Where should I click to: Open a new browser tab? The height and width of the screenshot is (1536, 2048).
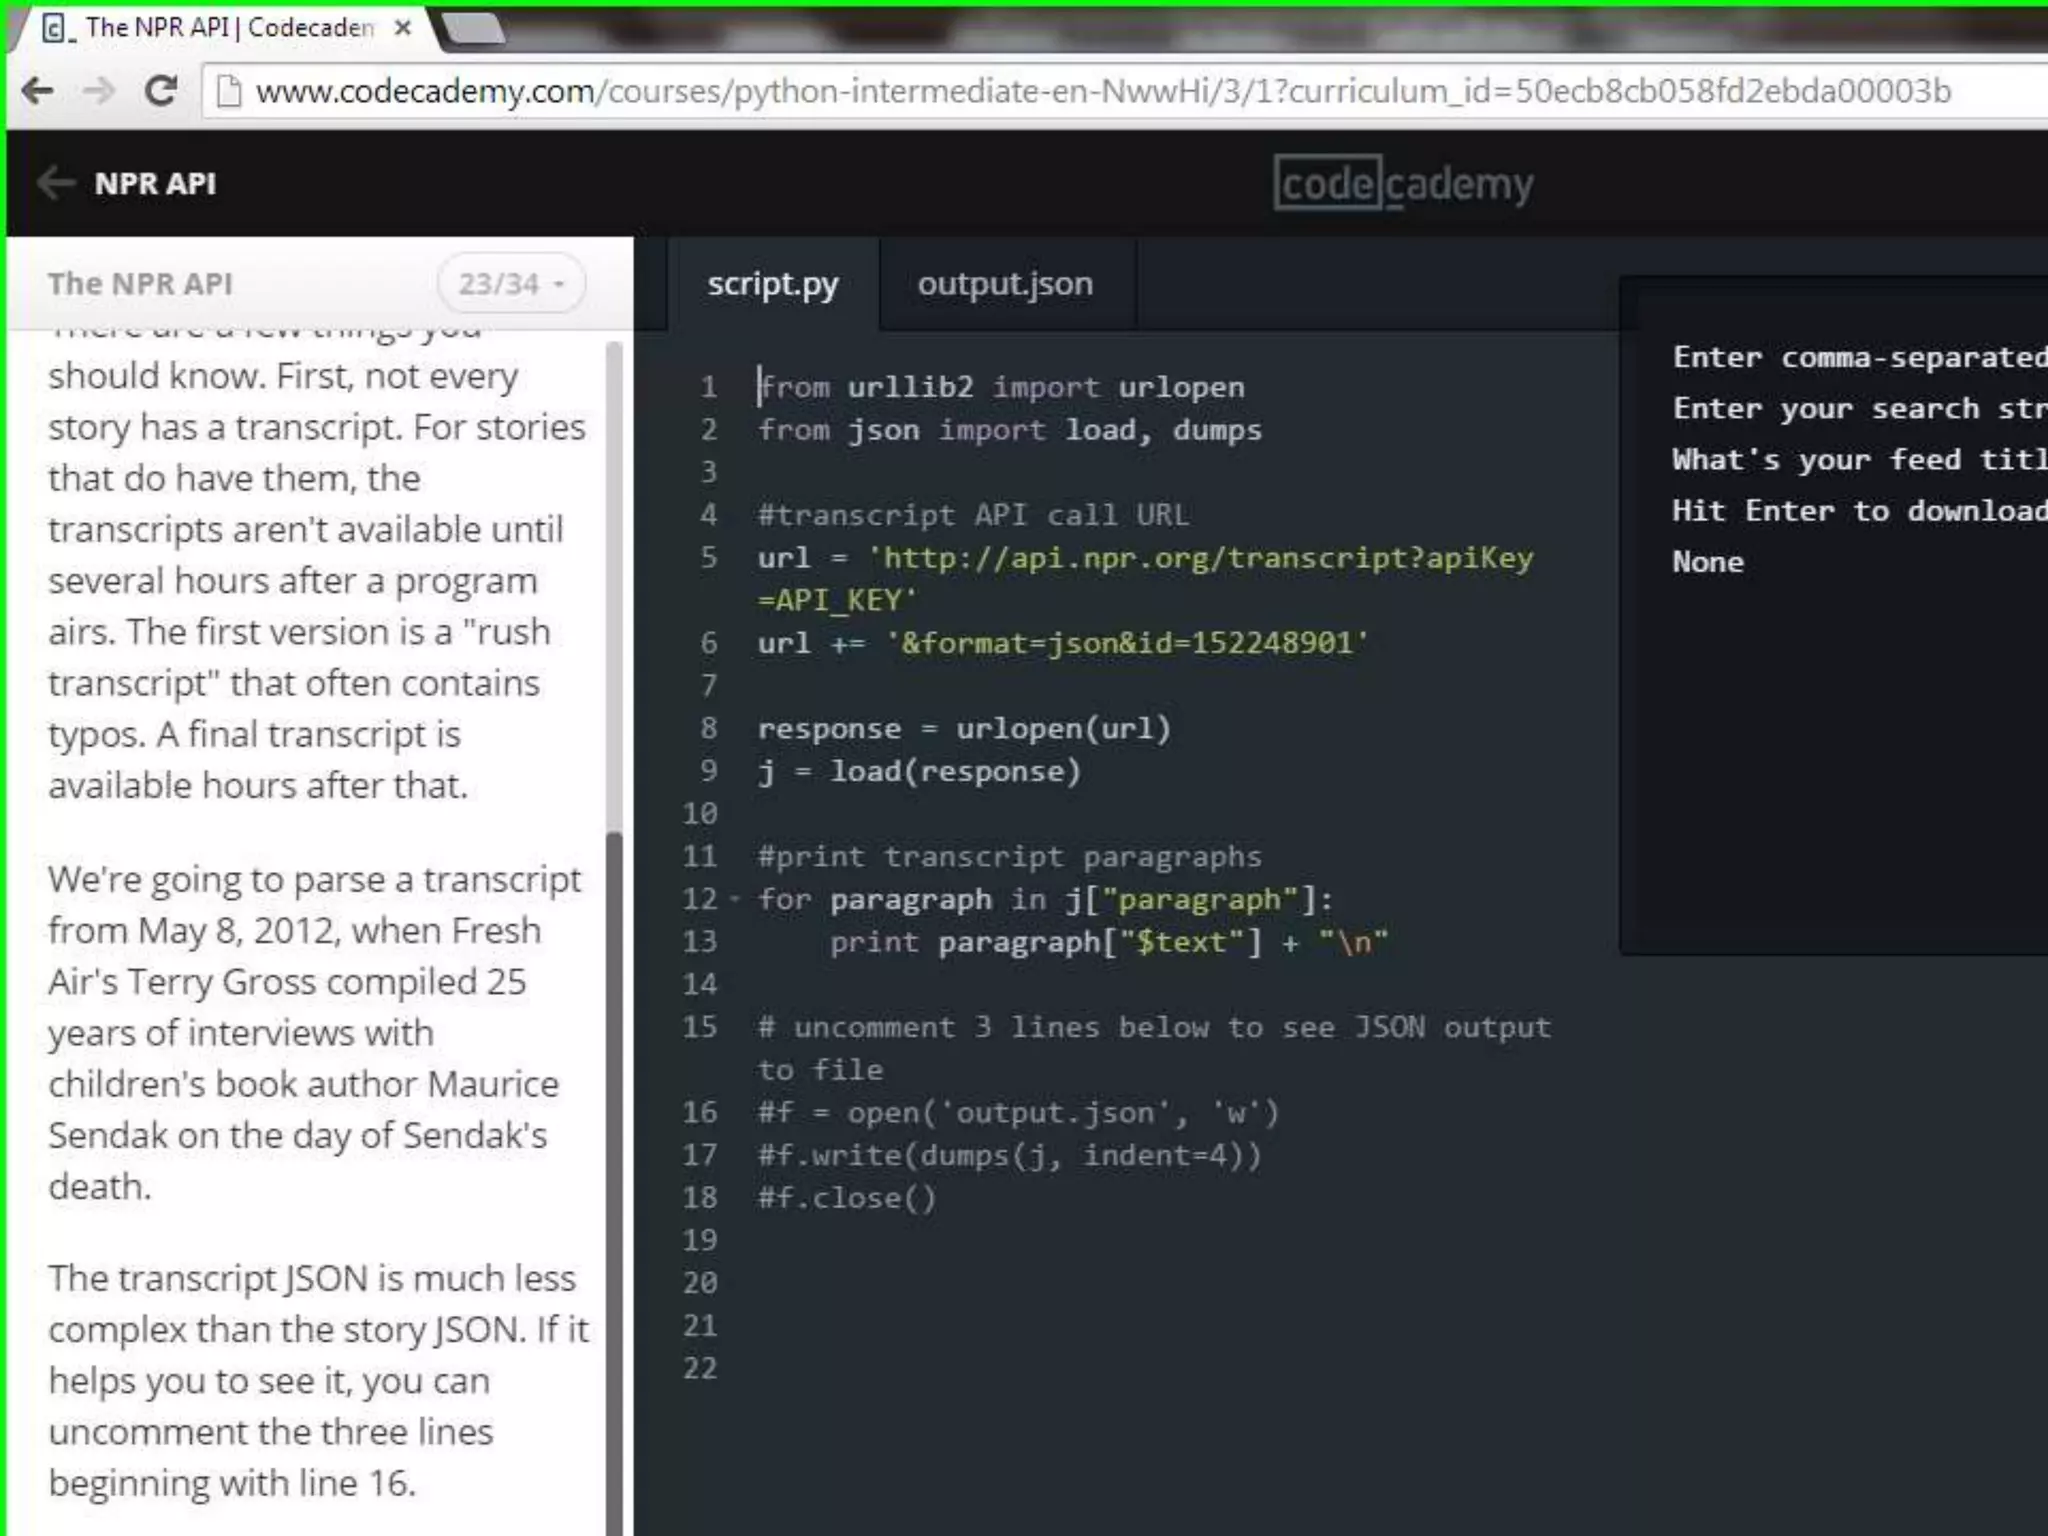pos(473,29)
